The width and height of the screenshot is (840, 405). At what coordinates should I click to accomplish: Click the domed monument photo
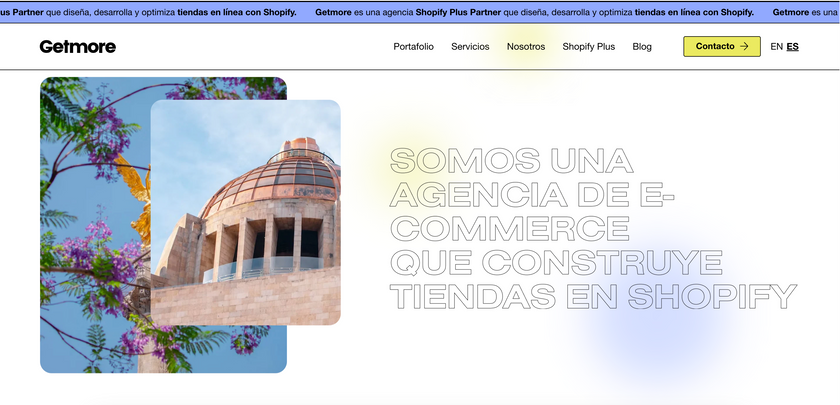point(245,213)
